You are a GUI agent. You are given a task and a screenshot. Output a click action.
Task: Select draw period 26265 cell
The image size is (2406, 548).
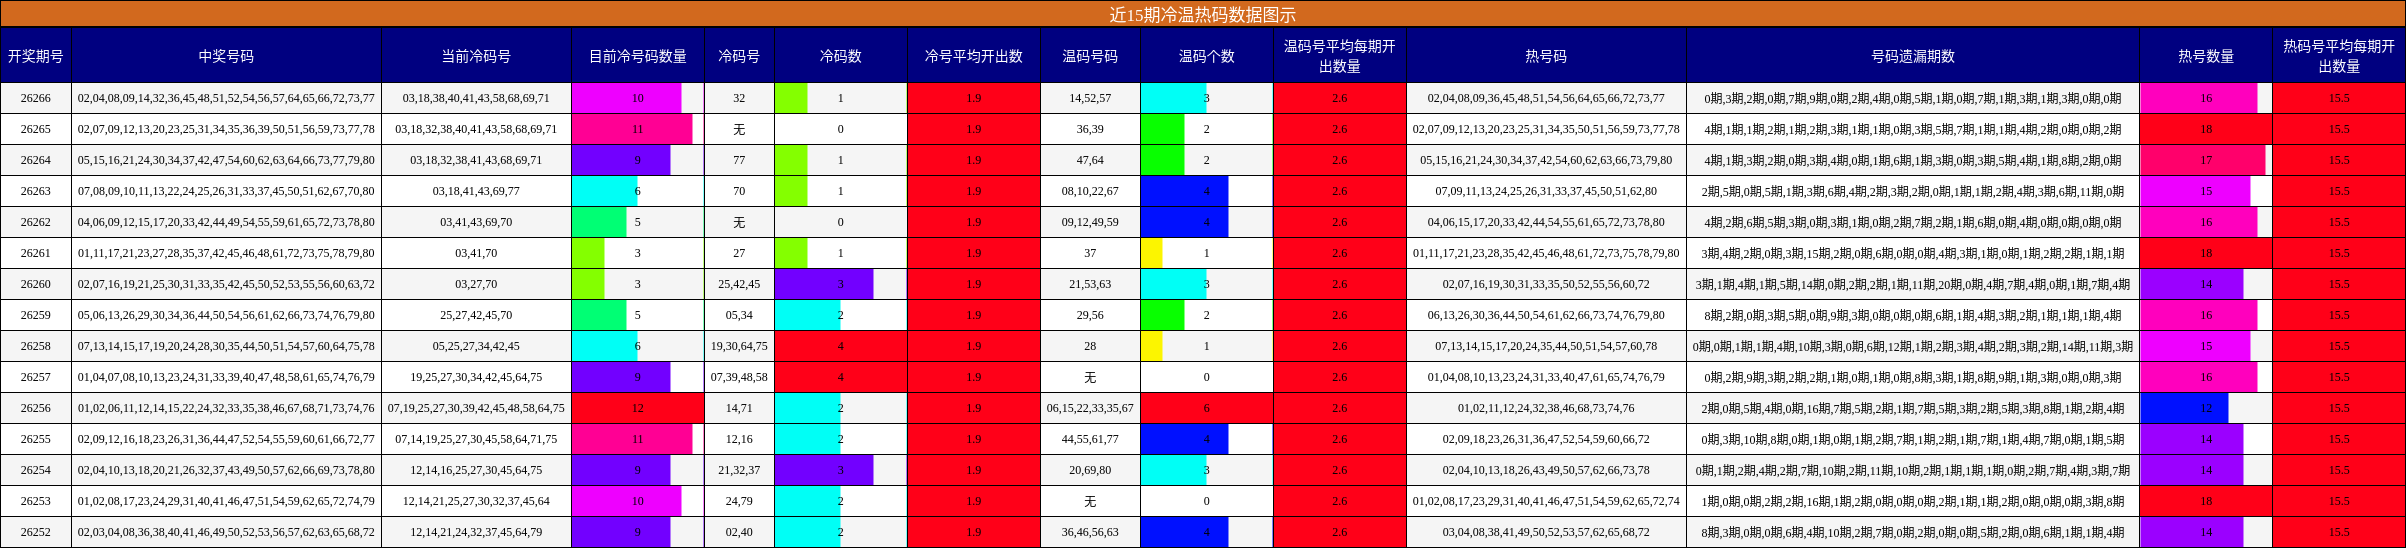[x=36, y=129]
